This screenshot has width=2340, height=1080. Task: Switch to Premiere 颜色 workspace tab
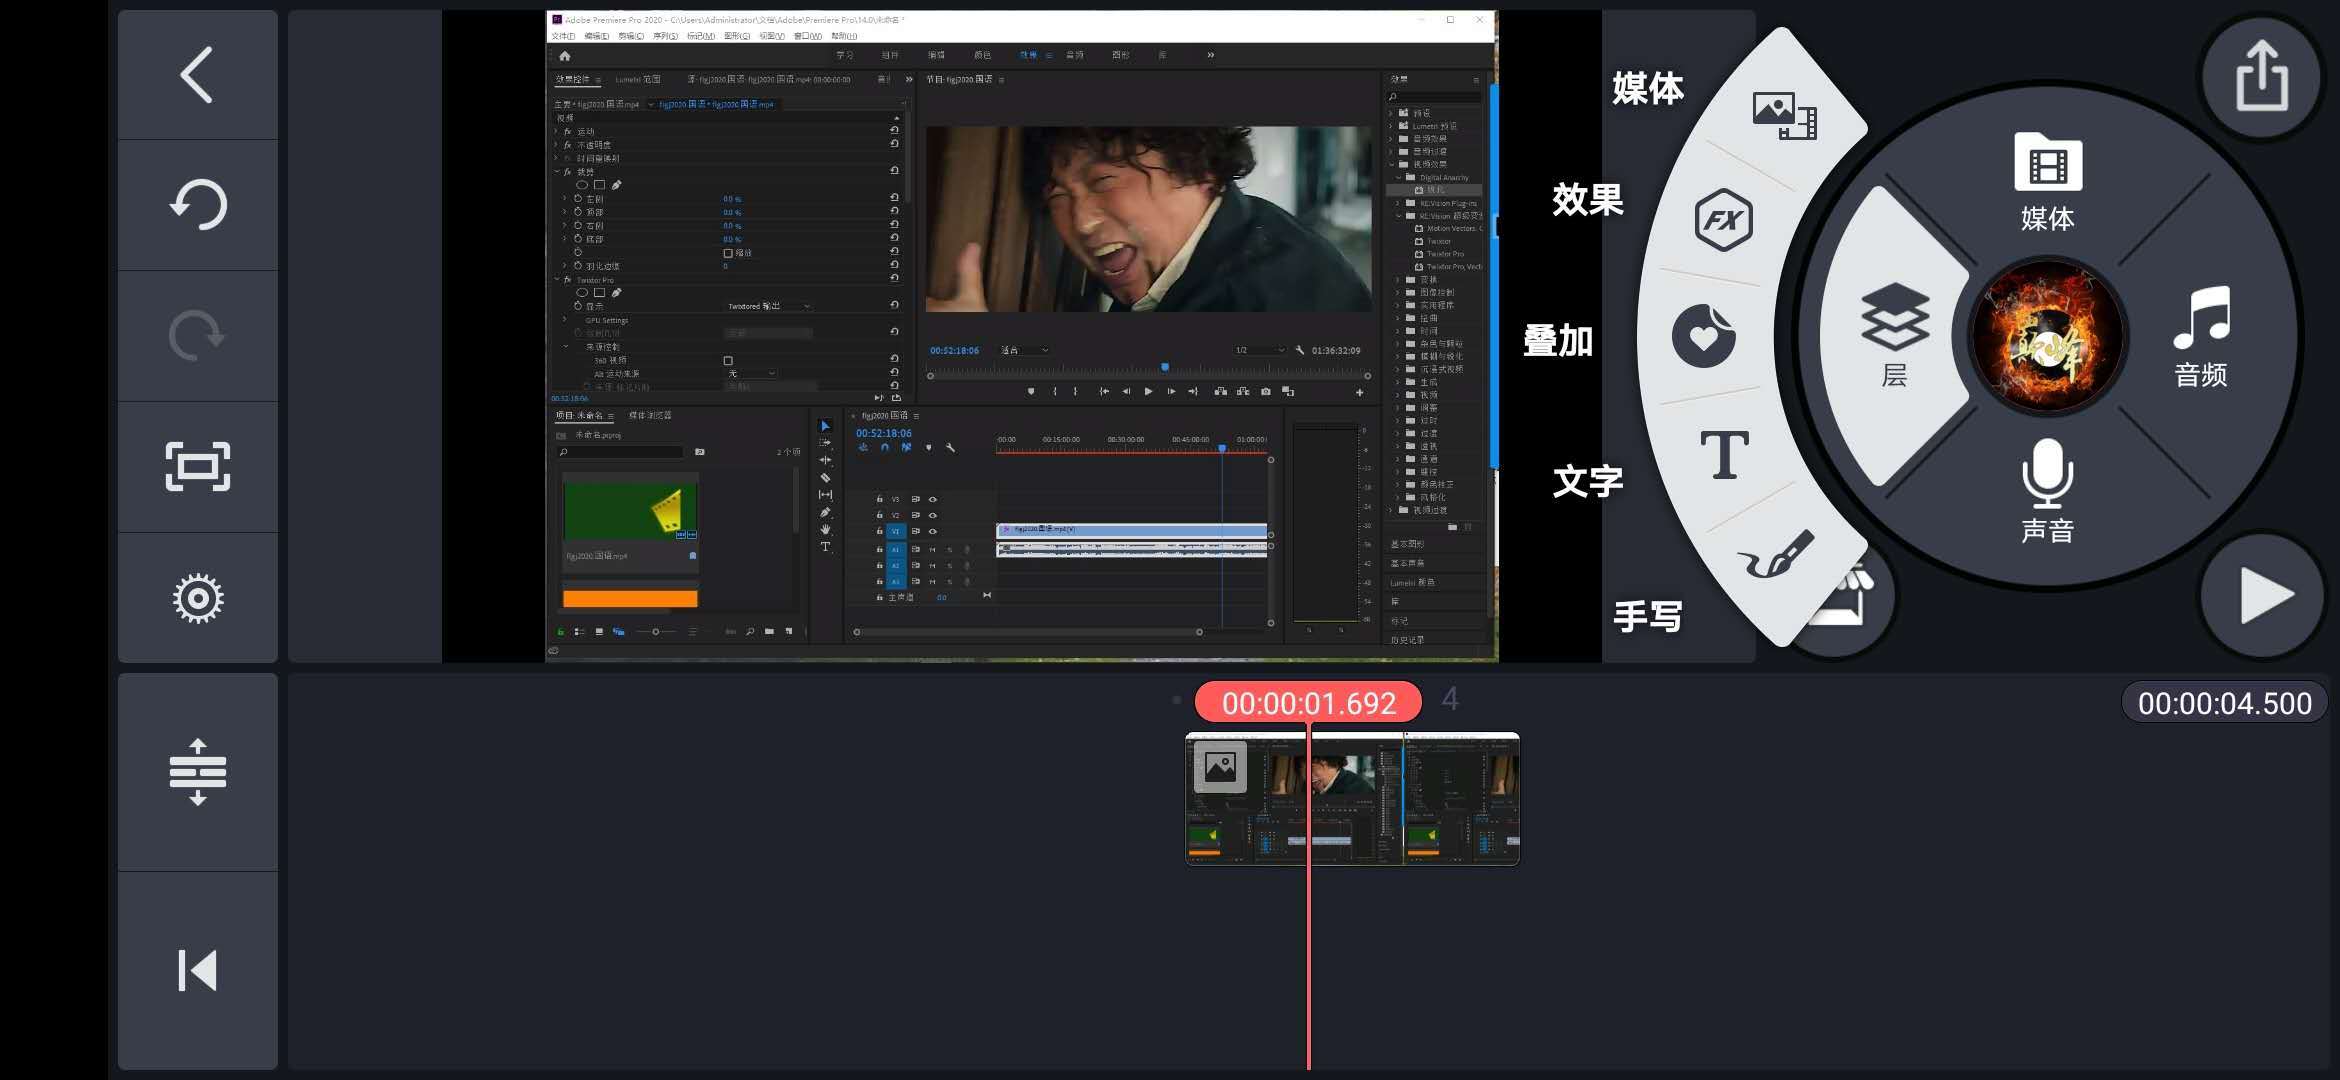click(982, 55)
